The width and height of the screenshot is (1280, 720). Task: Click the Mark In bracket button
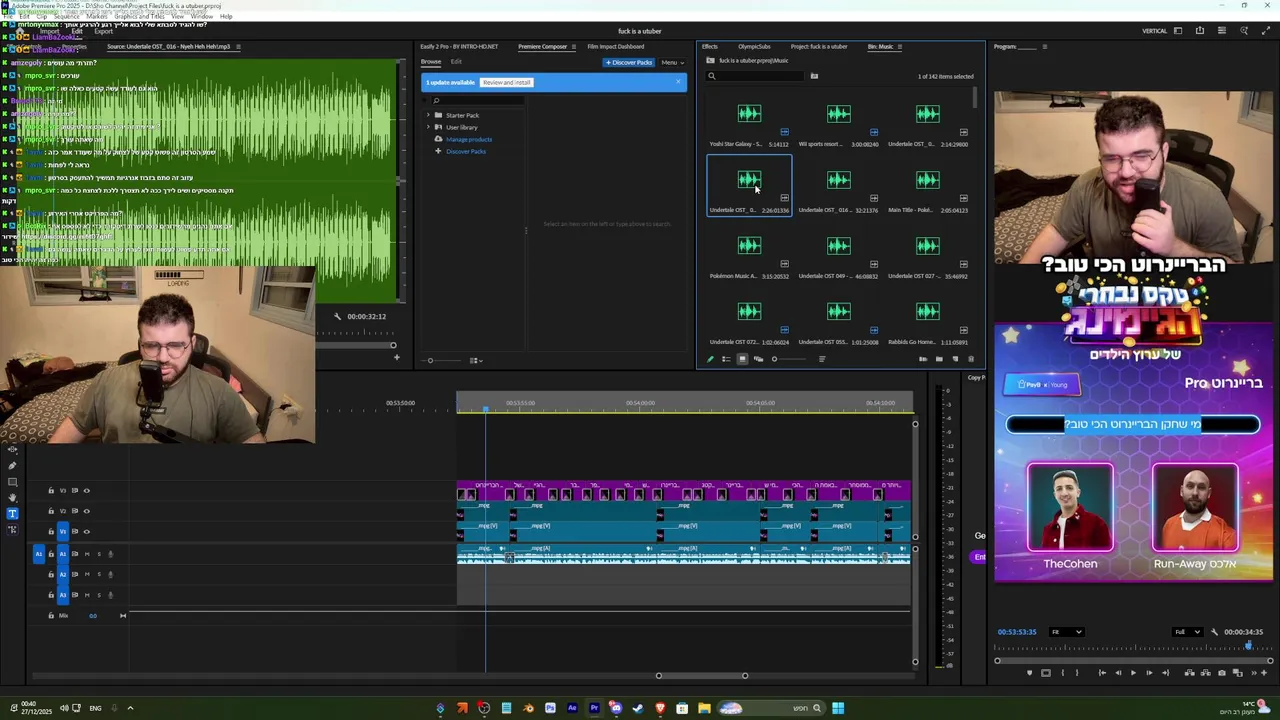[x=1063, y=673]
